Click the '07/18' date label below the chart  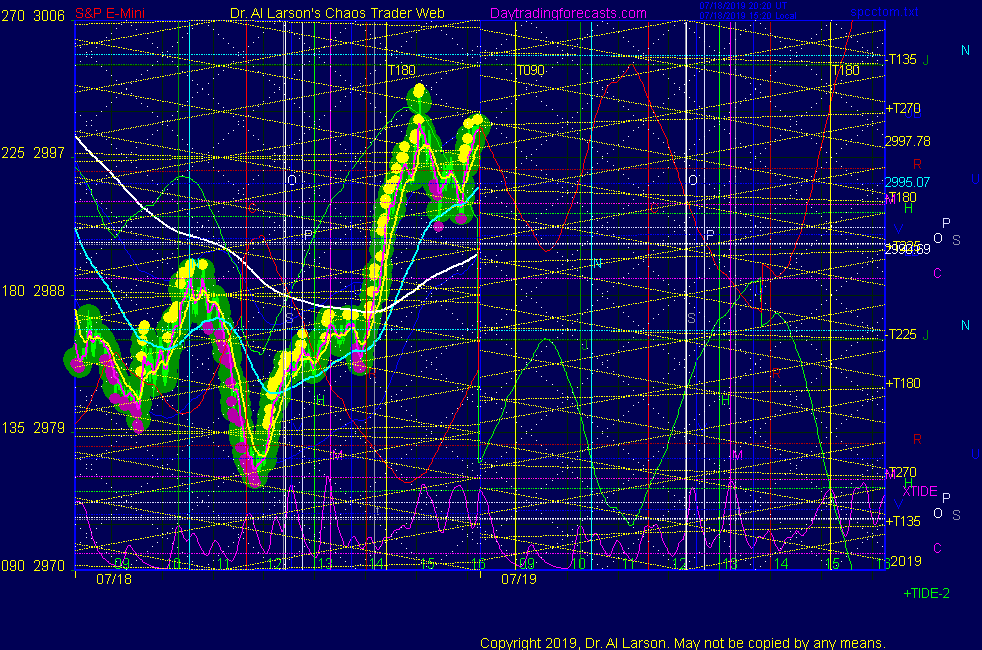click(114, 579)
